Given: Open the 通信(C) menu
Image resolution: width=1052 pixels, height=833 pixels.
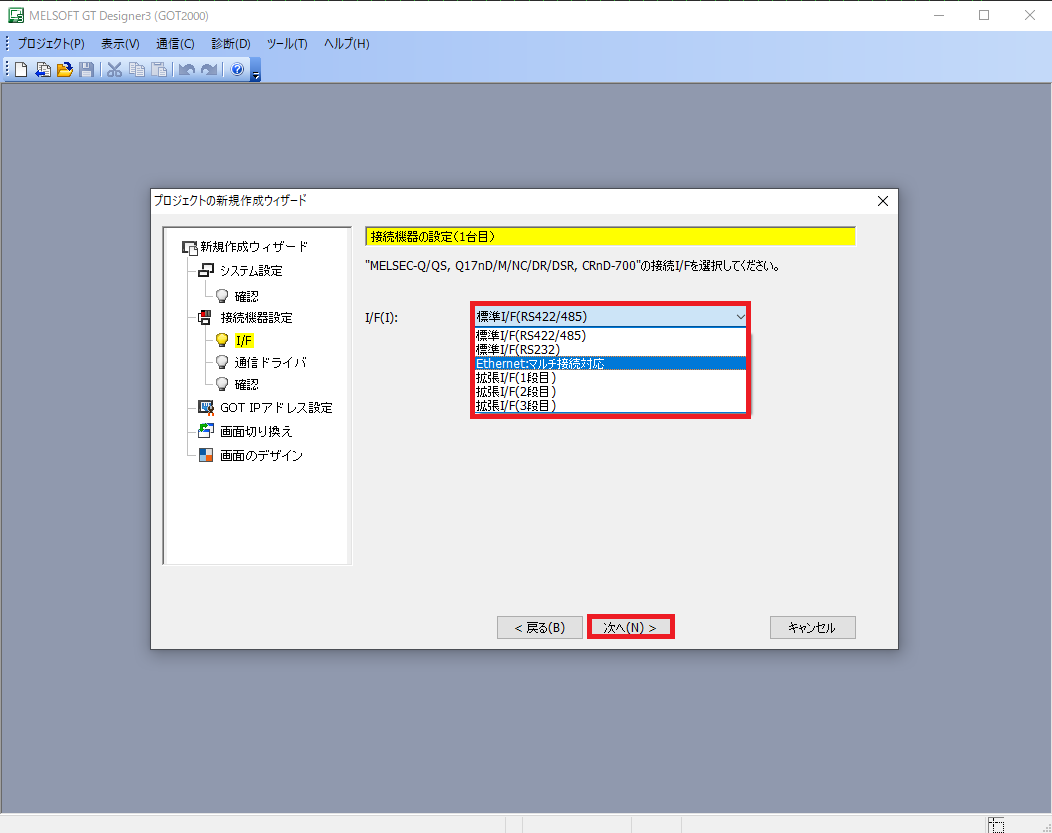Looking at the screenshot, I should click(x=175, y=44).
